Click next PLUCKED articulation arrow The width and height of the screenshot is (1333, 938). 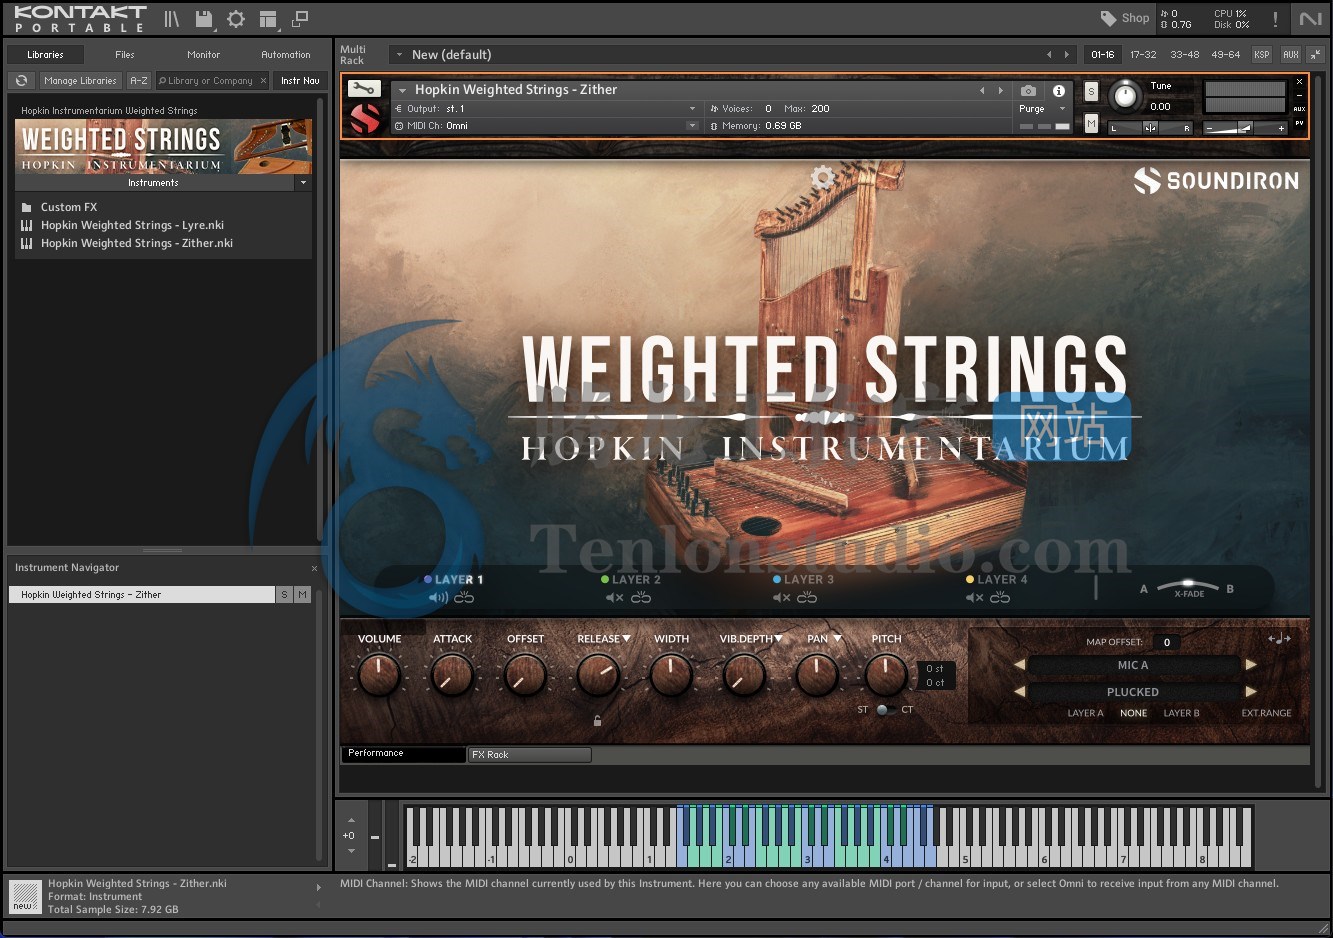point(1250,692)
